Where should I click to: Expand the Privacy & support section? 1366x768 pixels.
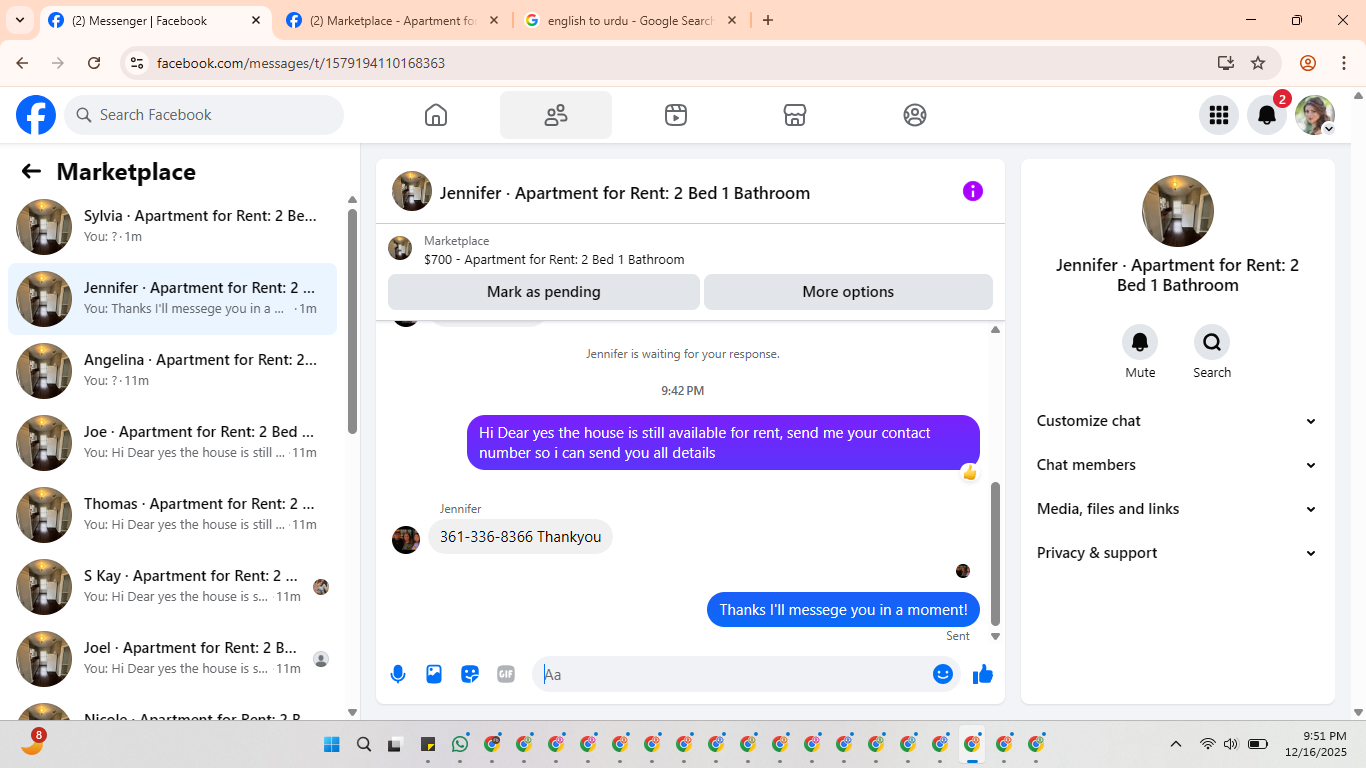pos(1178,553)
